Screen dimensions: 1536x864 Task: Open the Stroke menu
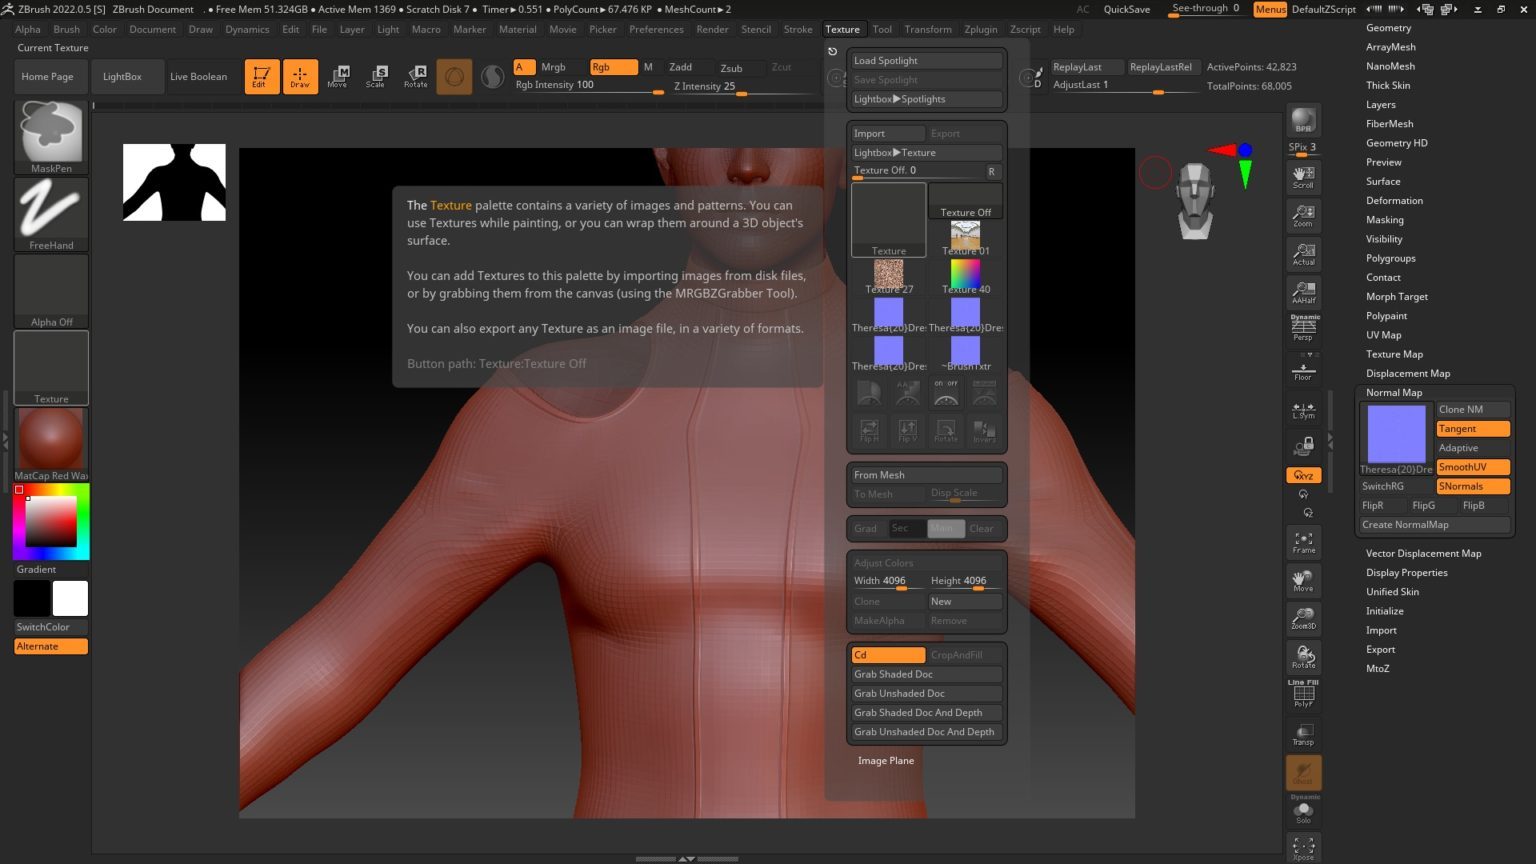pos(797,29)
